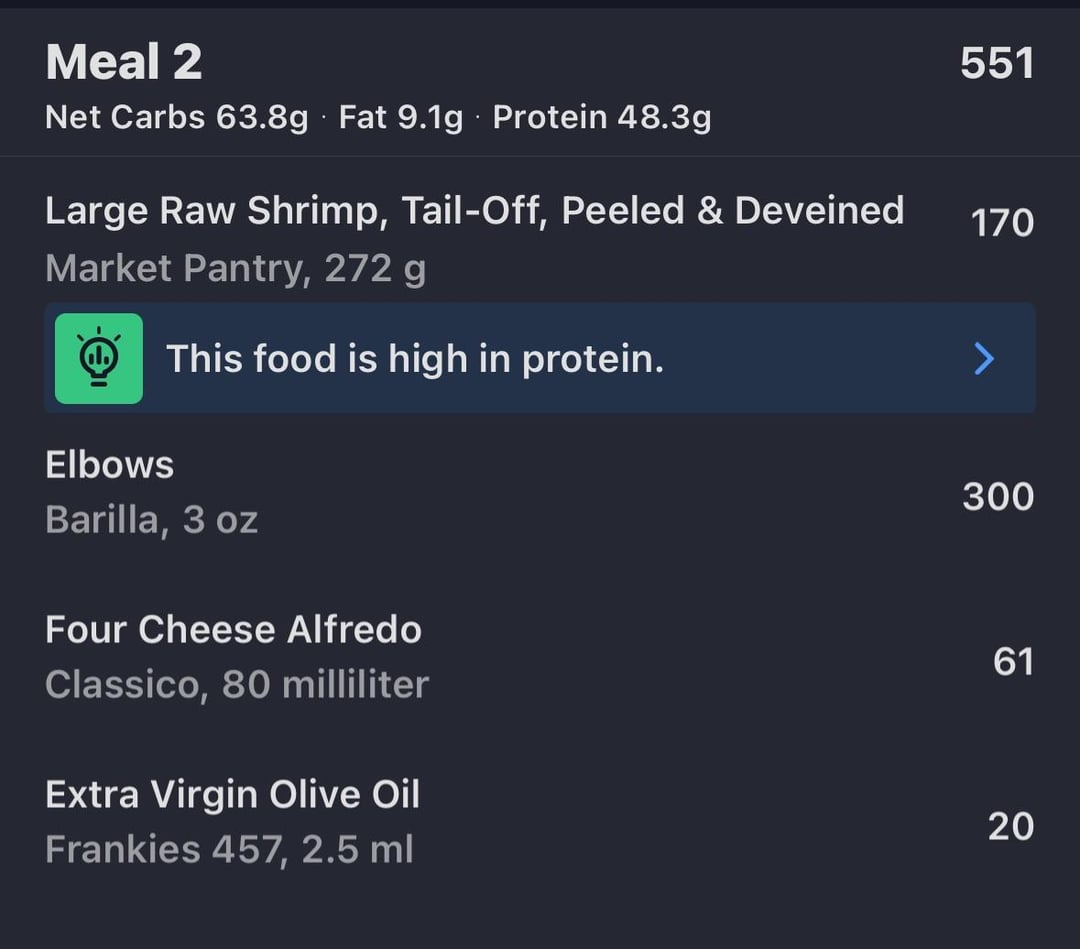The height and width of the screenshot is (949, 1080).
Task: Click the 20 calorie value for olive oil
Action: coord(1010,826)
